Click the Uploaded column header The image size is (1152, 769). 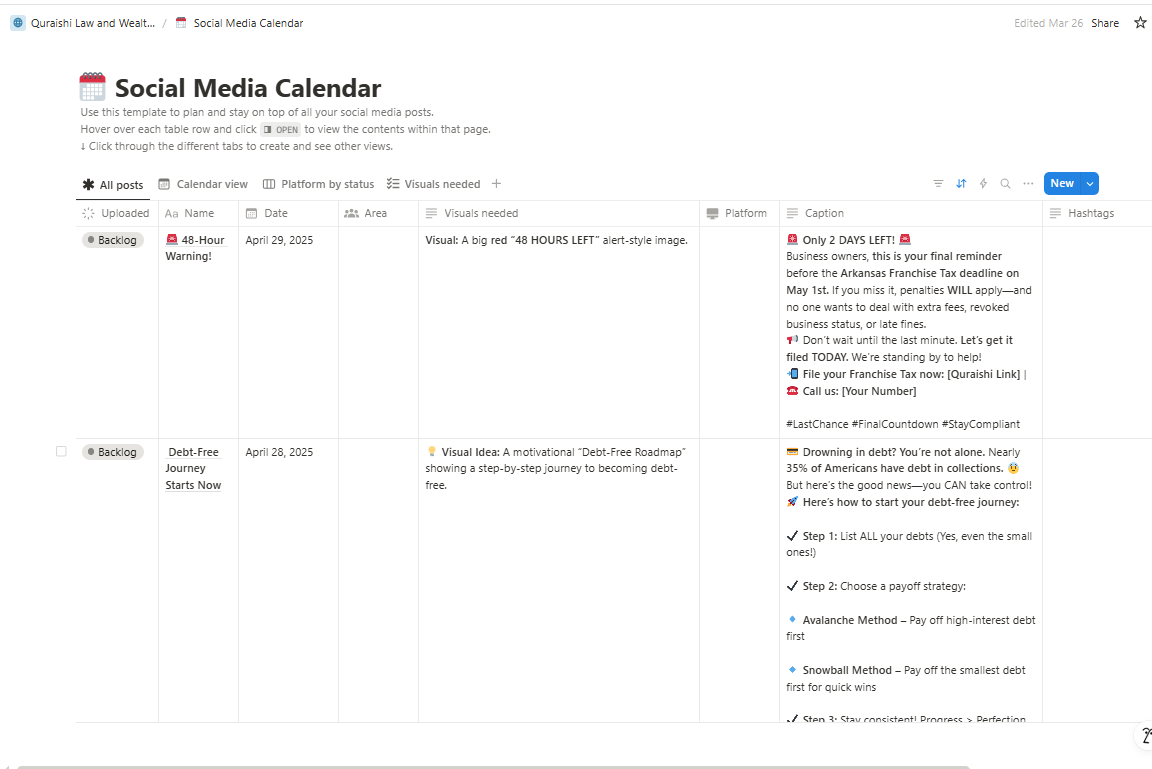(x=117, y=213)
